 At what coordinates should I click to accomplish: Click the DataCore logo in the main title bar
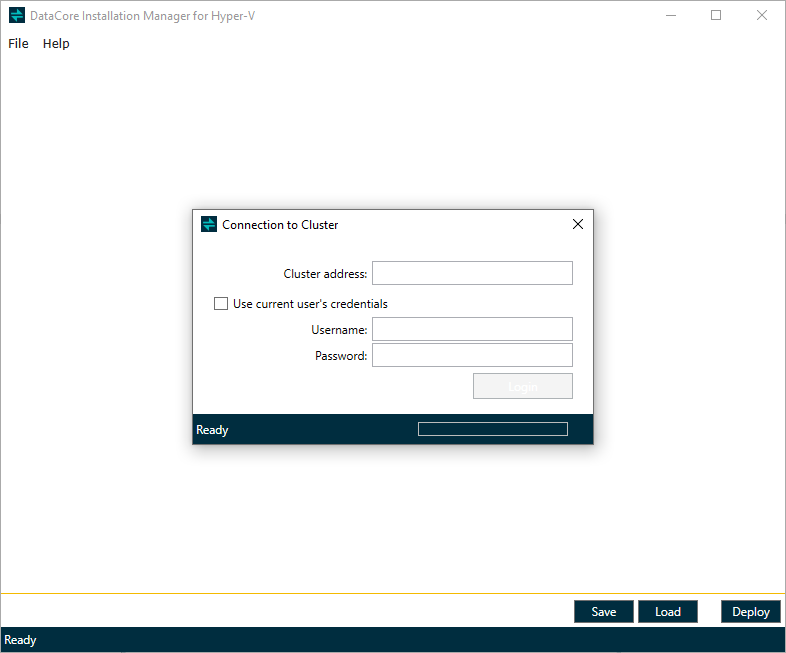(x=16, y=16)
